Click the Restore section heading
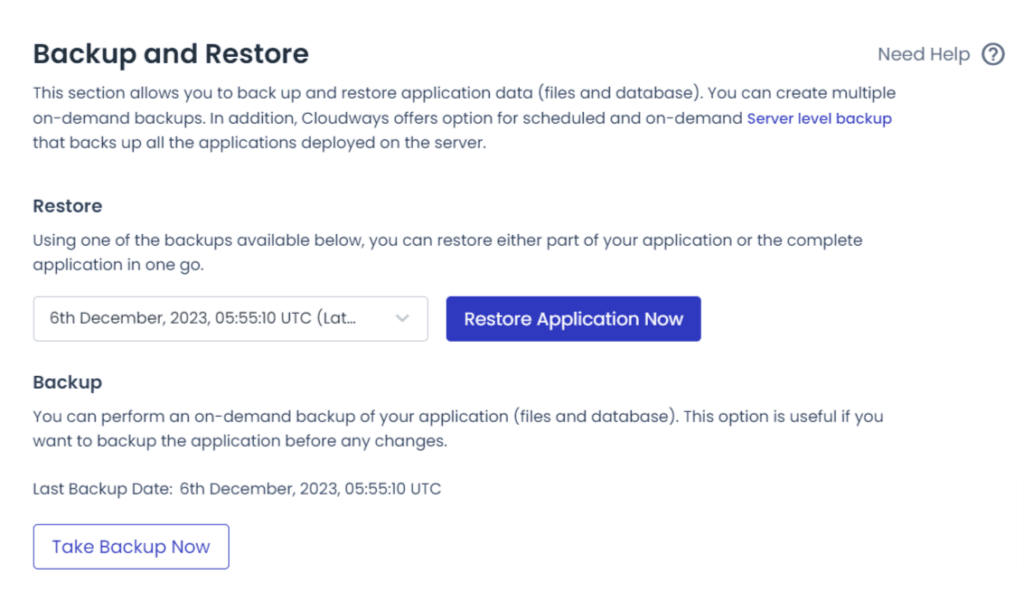The height and width of the screenshot is (602, 1024). (67, 206)
